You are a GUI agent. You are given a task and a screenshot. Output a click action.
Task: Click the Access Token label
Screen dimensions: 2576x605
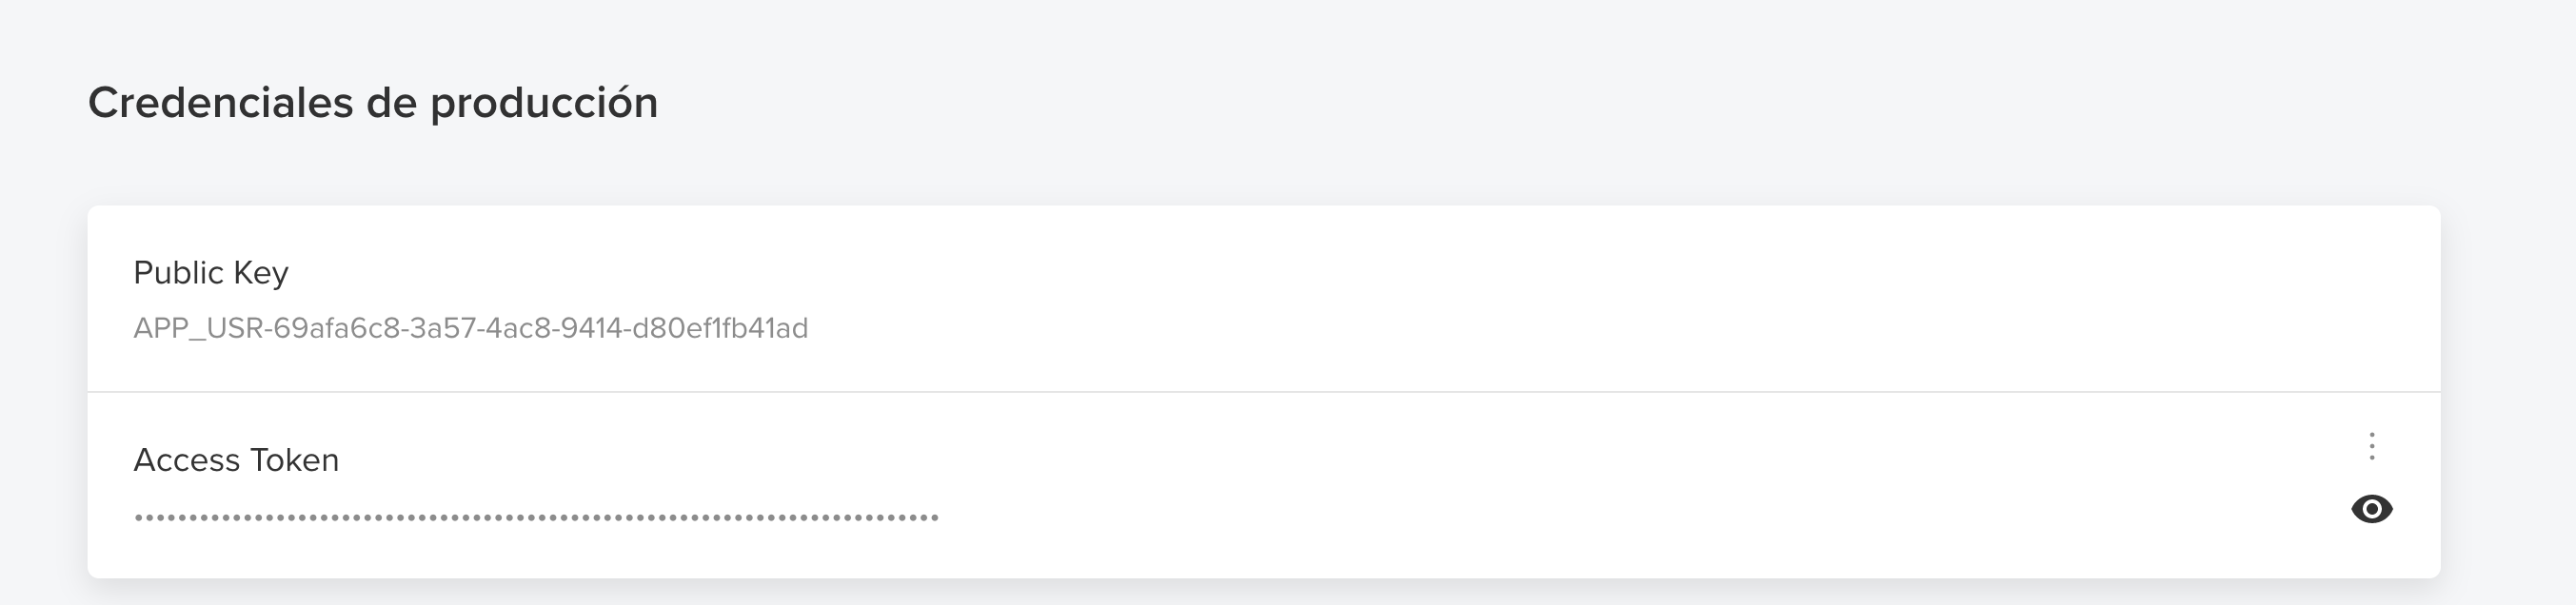coord(236,460)
